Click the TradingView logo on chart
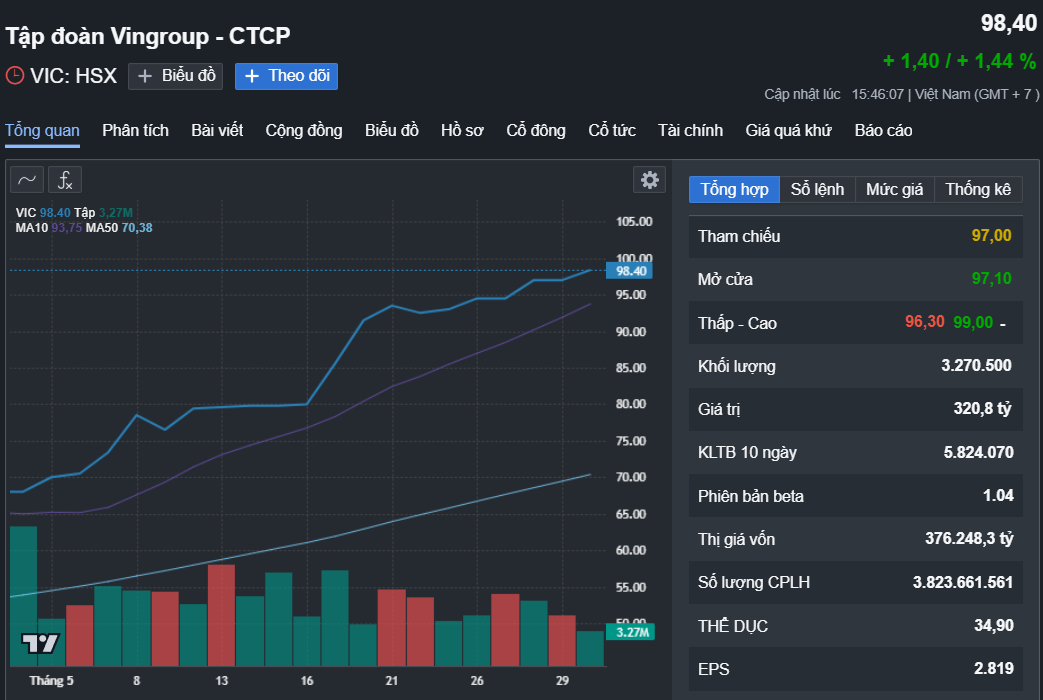 pyautogui.click(x=40, y=643)
